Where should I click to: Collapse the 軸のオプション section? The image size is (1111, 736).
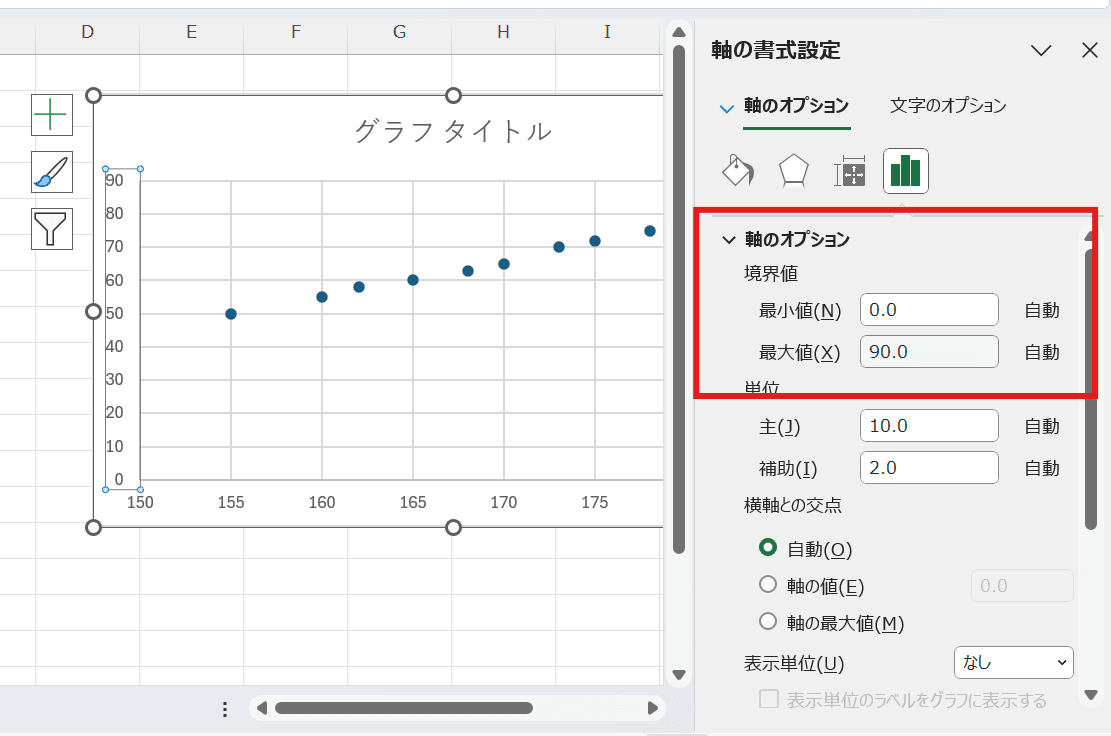728,240
